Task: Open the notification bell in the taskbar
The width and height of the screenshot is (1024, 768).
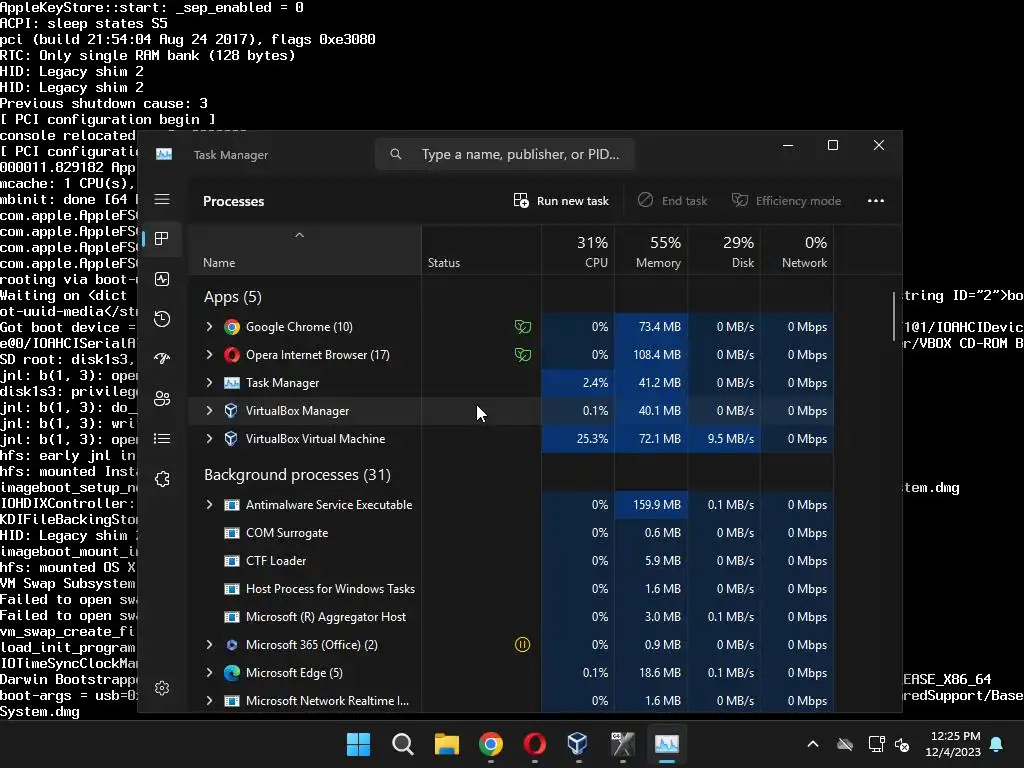Action: coord(997,744)
